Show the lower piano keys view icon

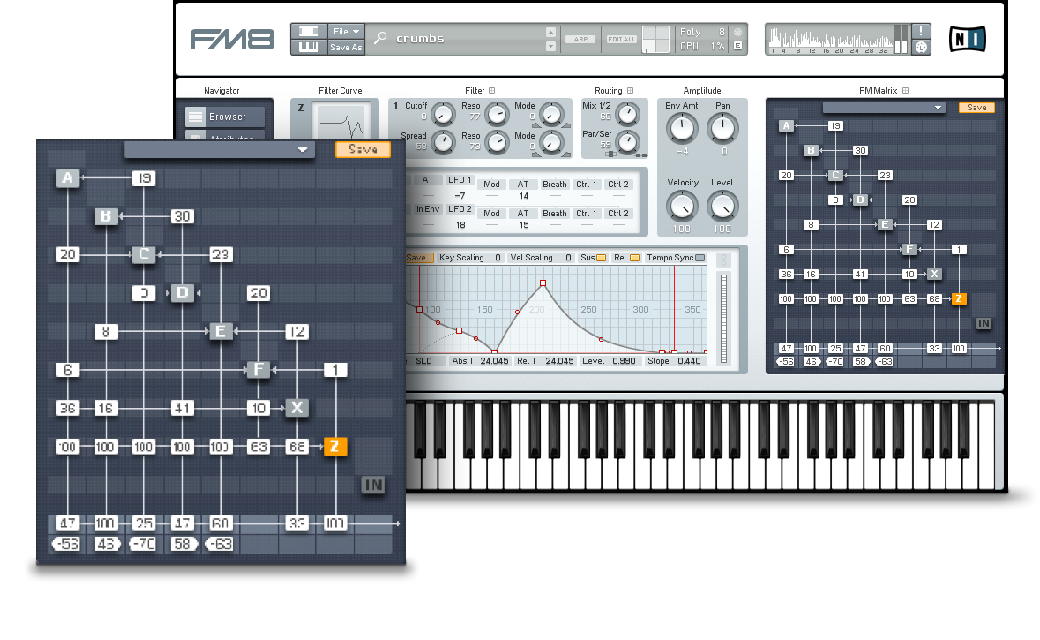pos(308,46)
